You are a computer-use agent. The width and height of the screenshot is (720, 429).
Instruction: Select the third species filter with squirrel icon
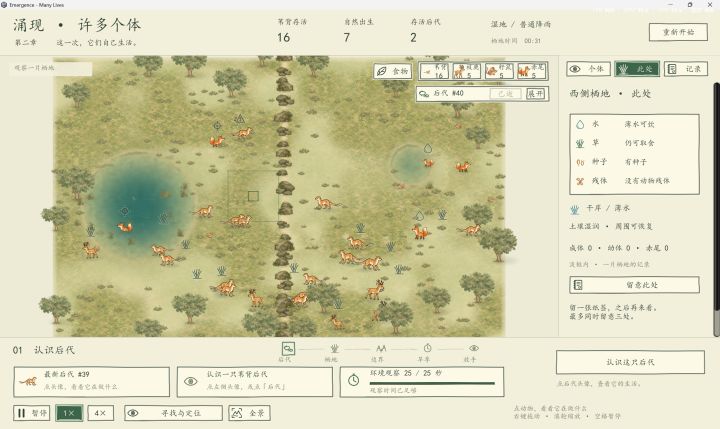(499, 71)
